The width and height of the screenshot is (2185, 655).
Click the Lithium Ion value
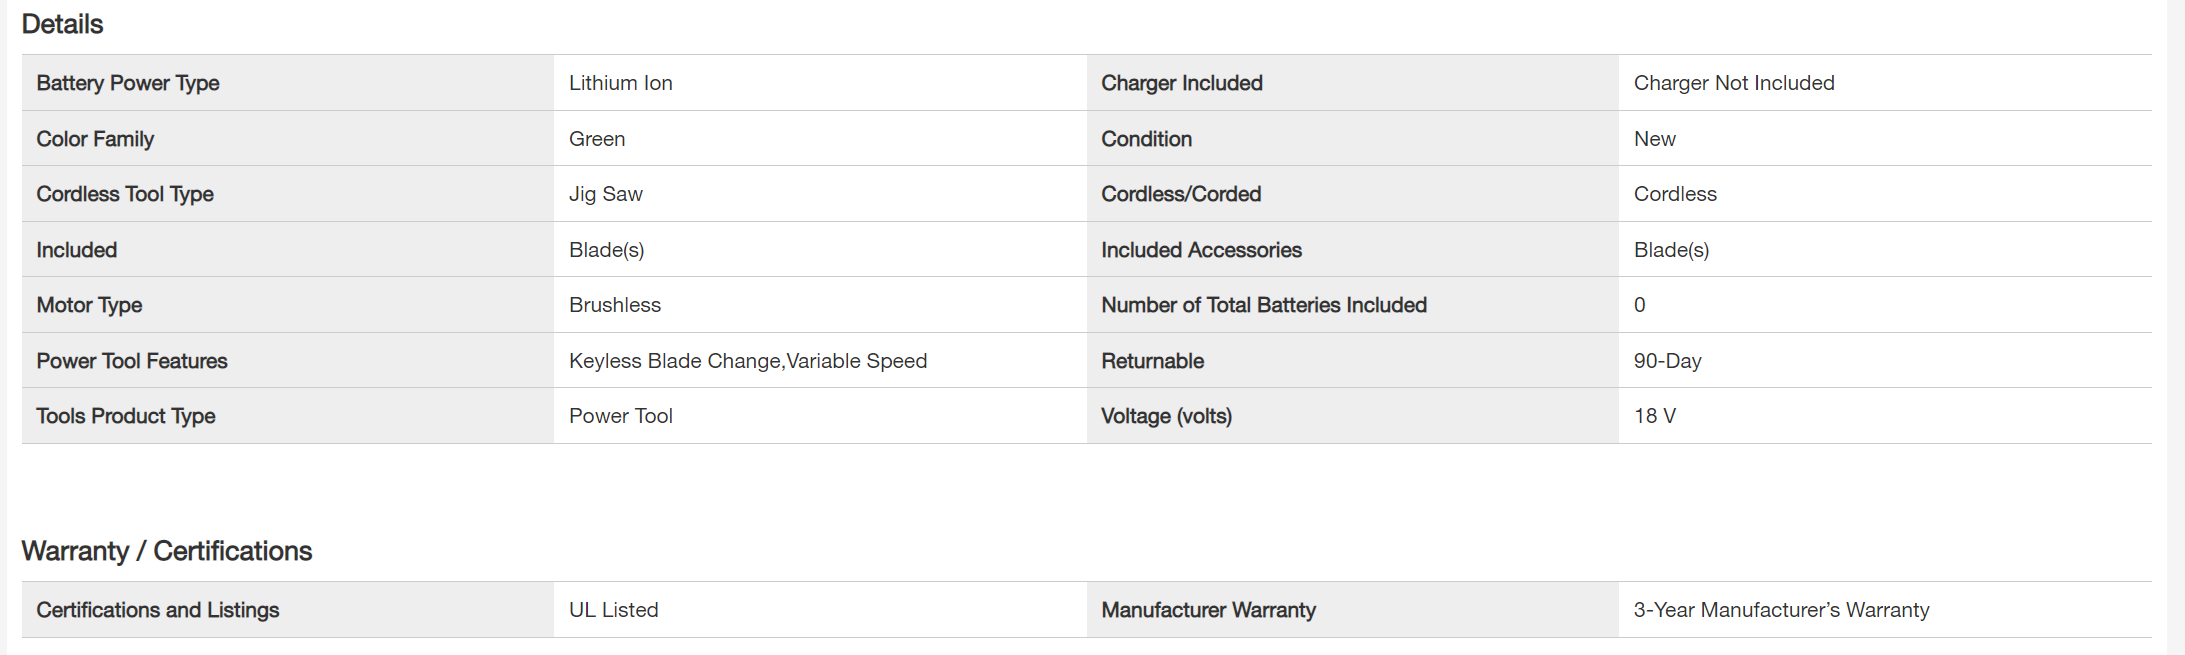[621, 83]
